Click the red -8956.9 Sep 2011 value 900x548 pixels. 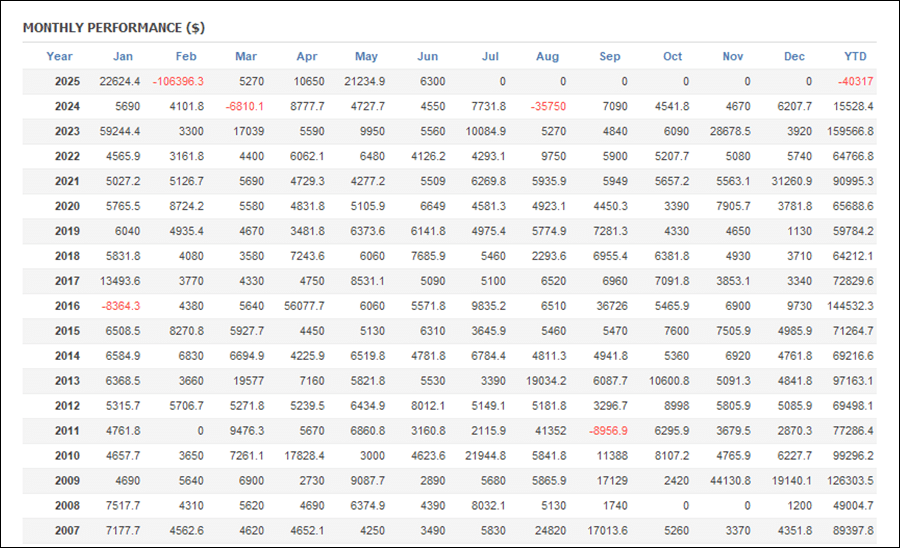point(608,431)
